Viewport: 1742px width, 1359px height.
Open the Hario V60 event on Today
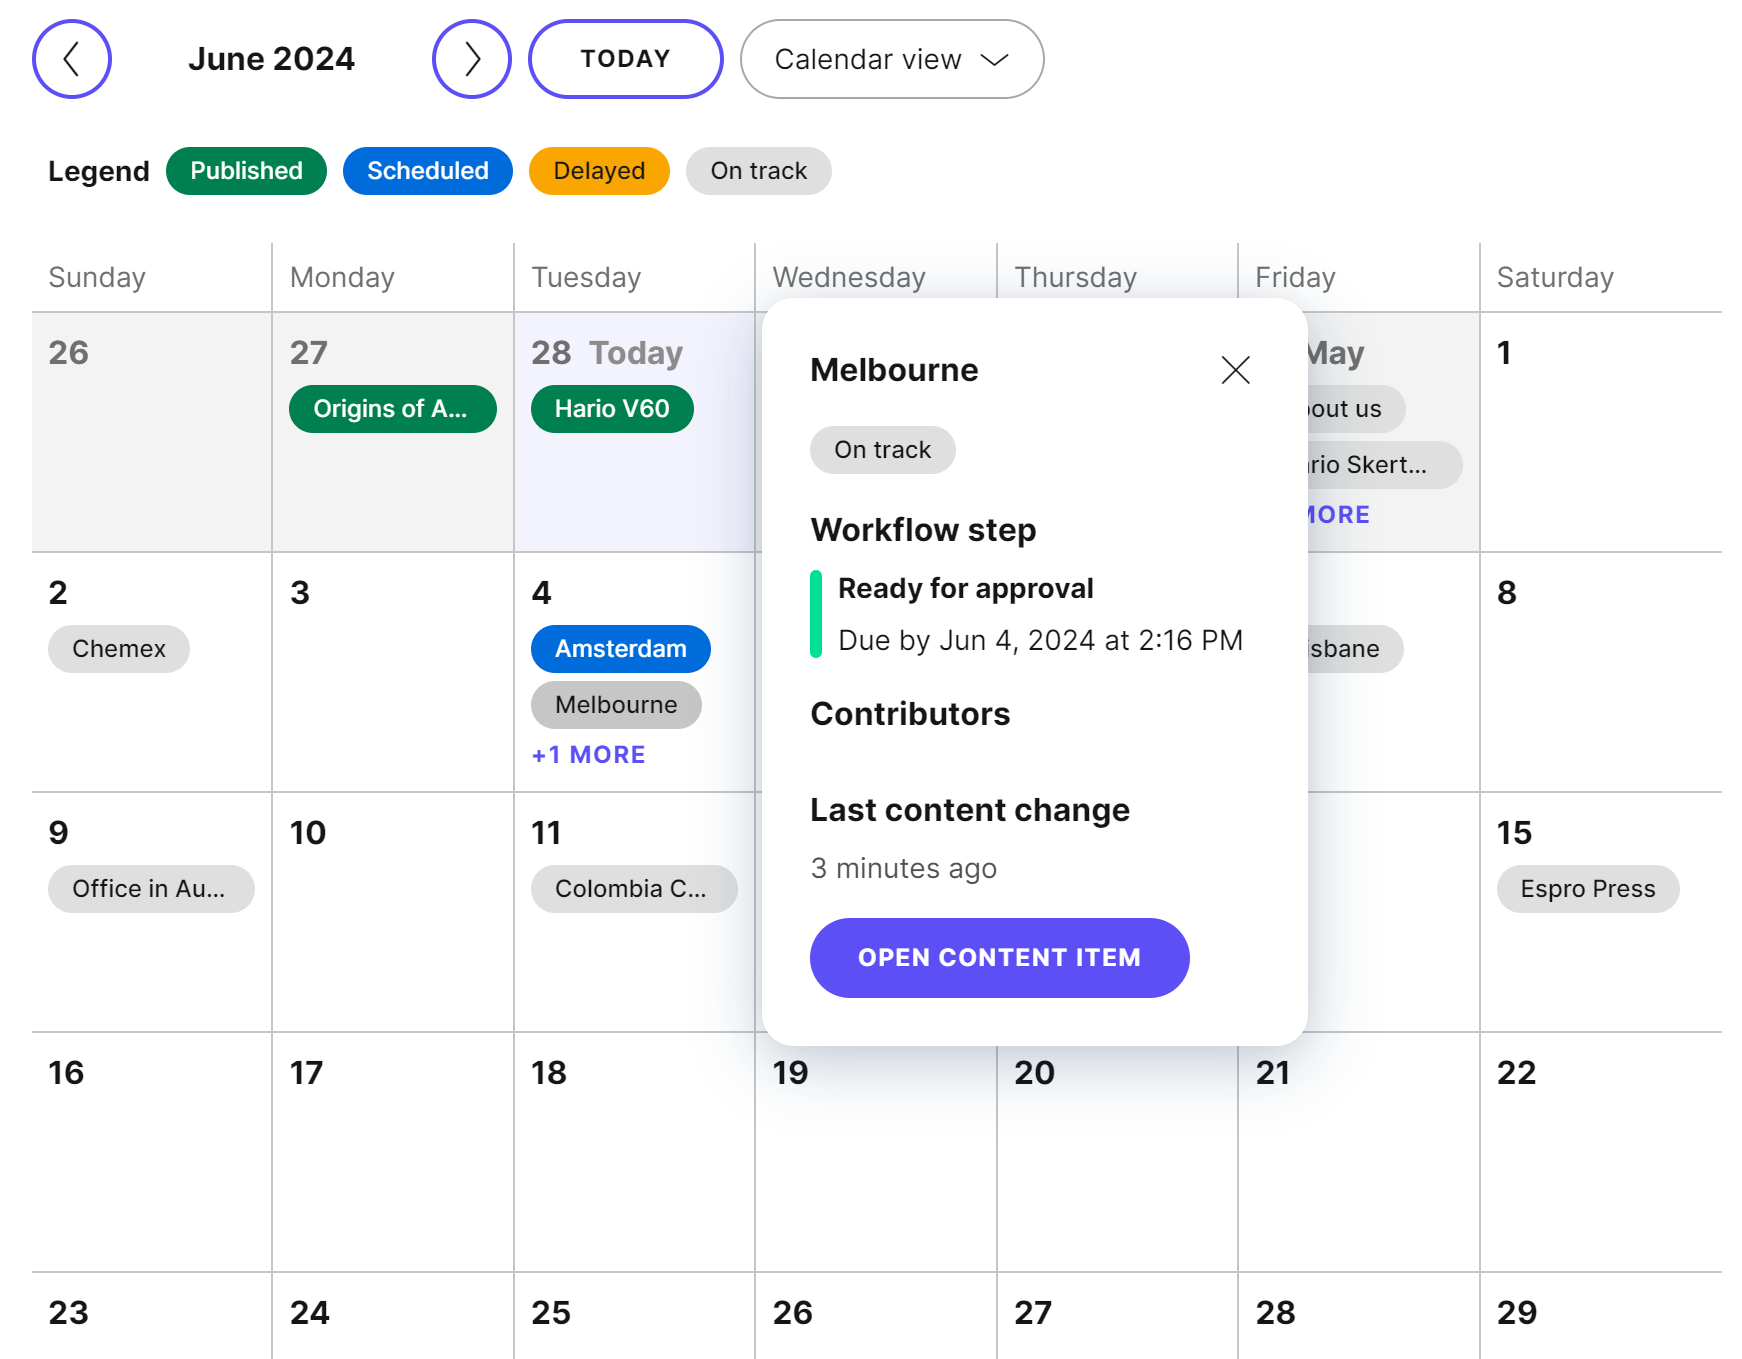coord(612,408)
